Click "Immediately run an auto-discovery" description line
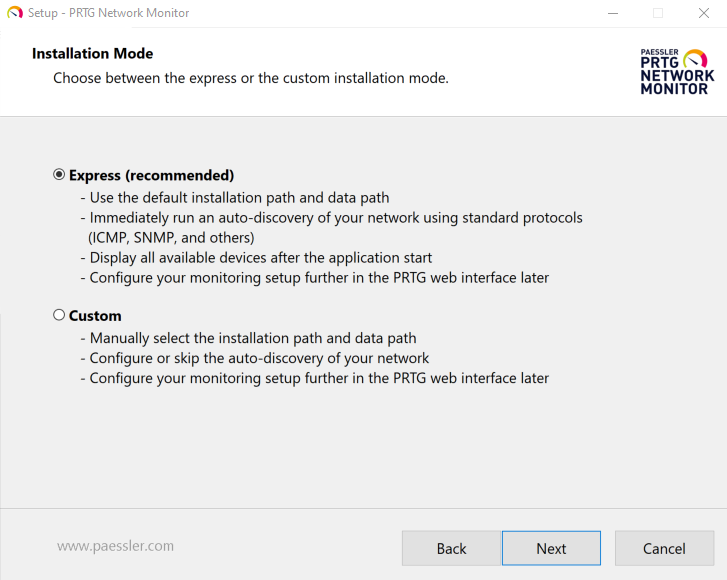 (336, 217)
